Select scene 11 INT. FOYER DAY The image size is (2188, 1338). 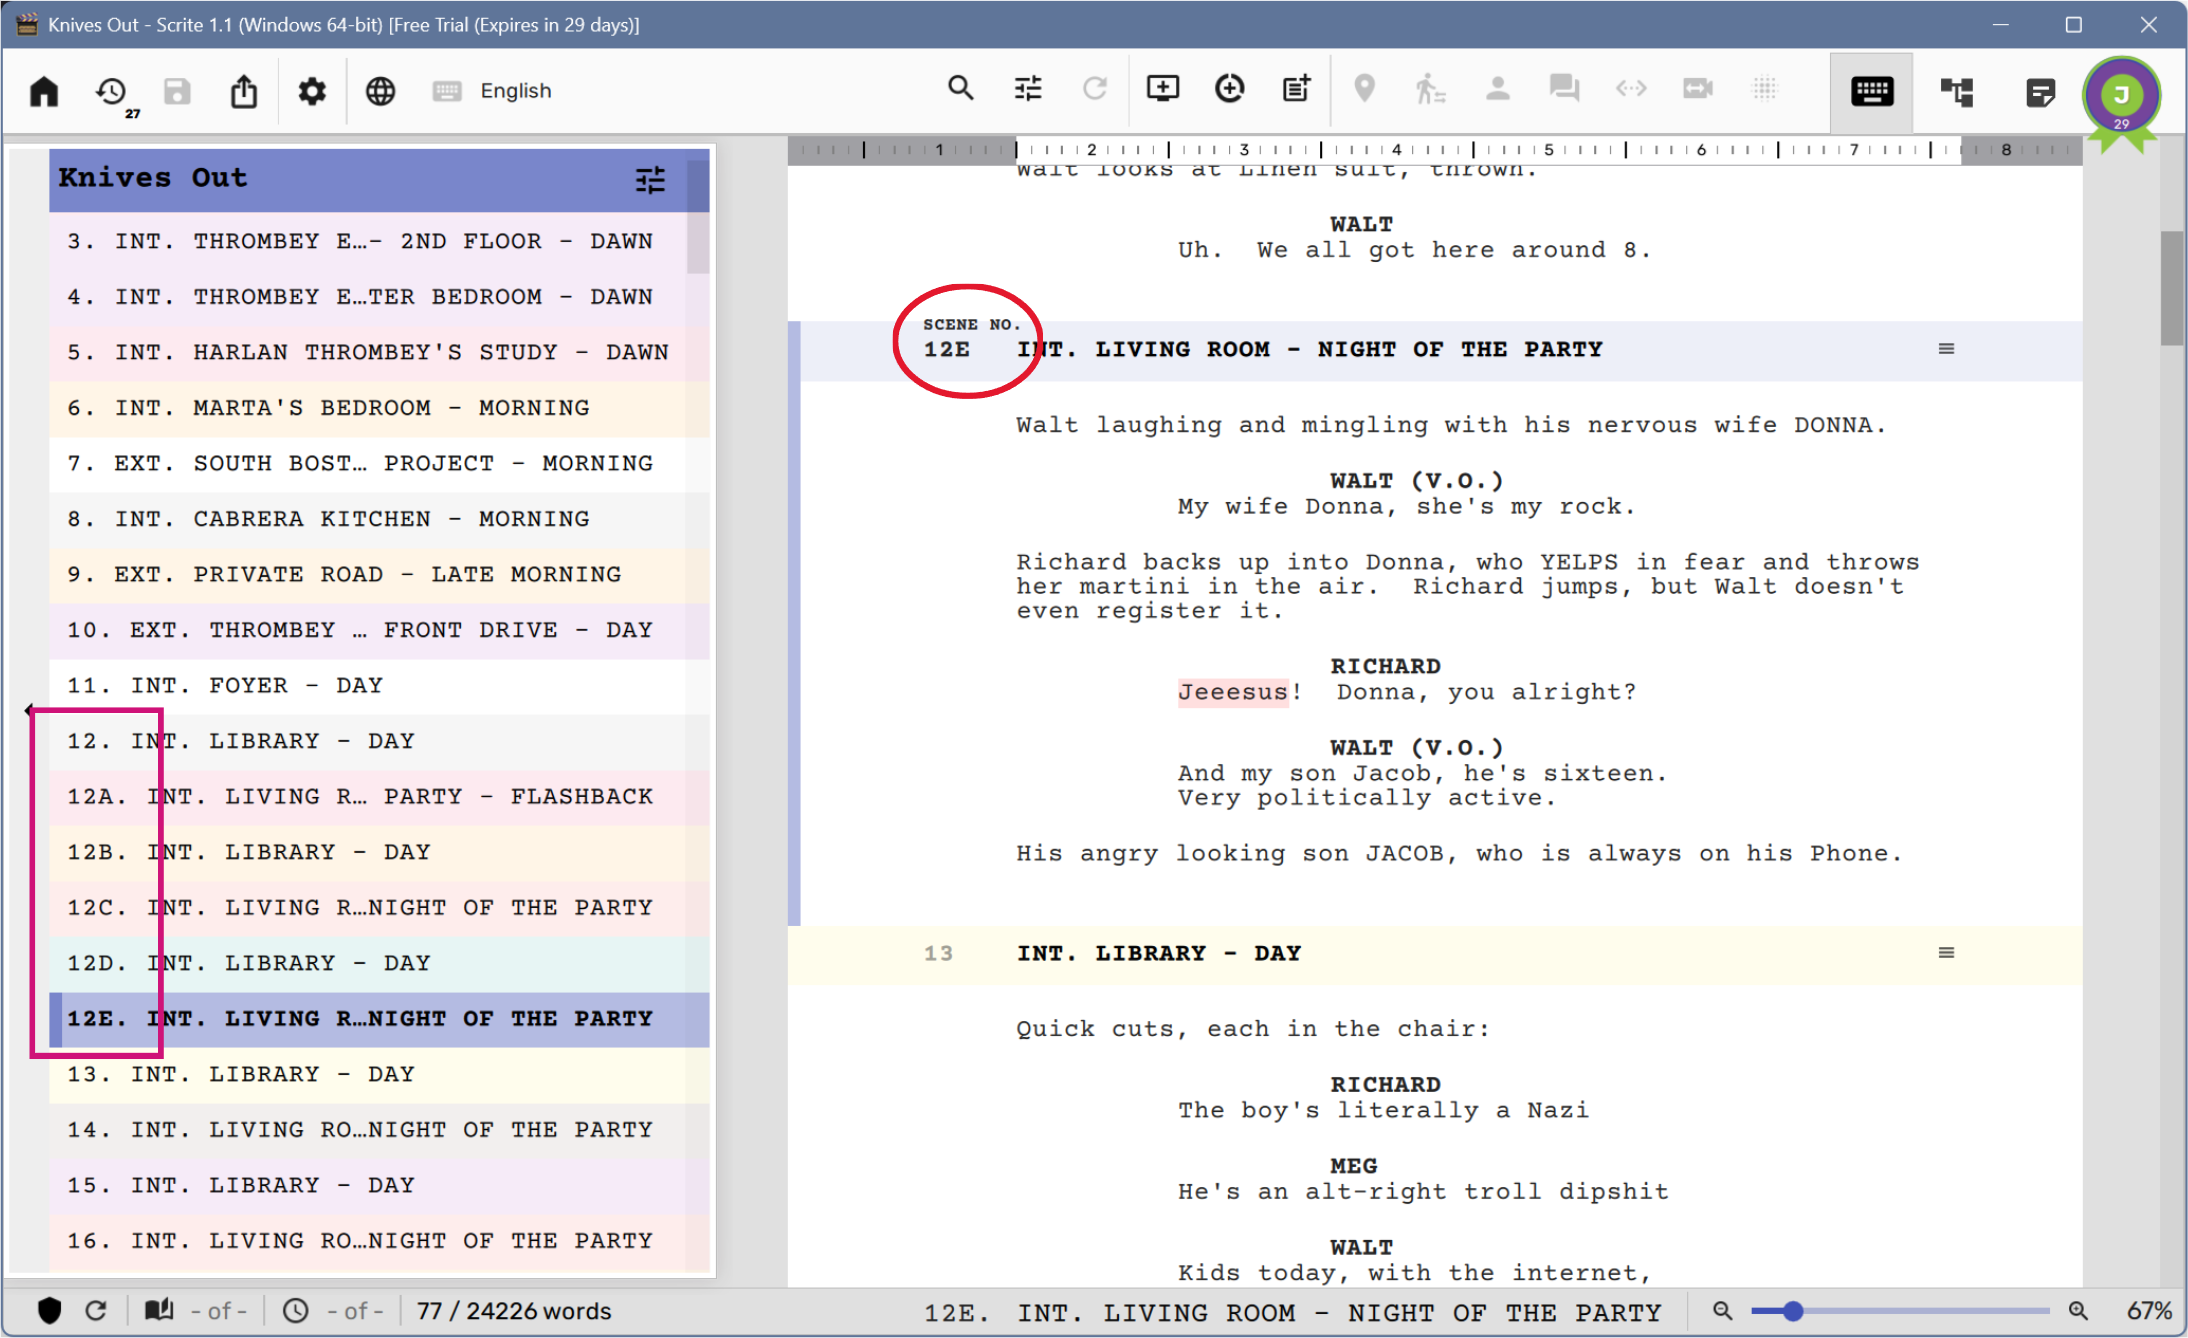point(368,685)
